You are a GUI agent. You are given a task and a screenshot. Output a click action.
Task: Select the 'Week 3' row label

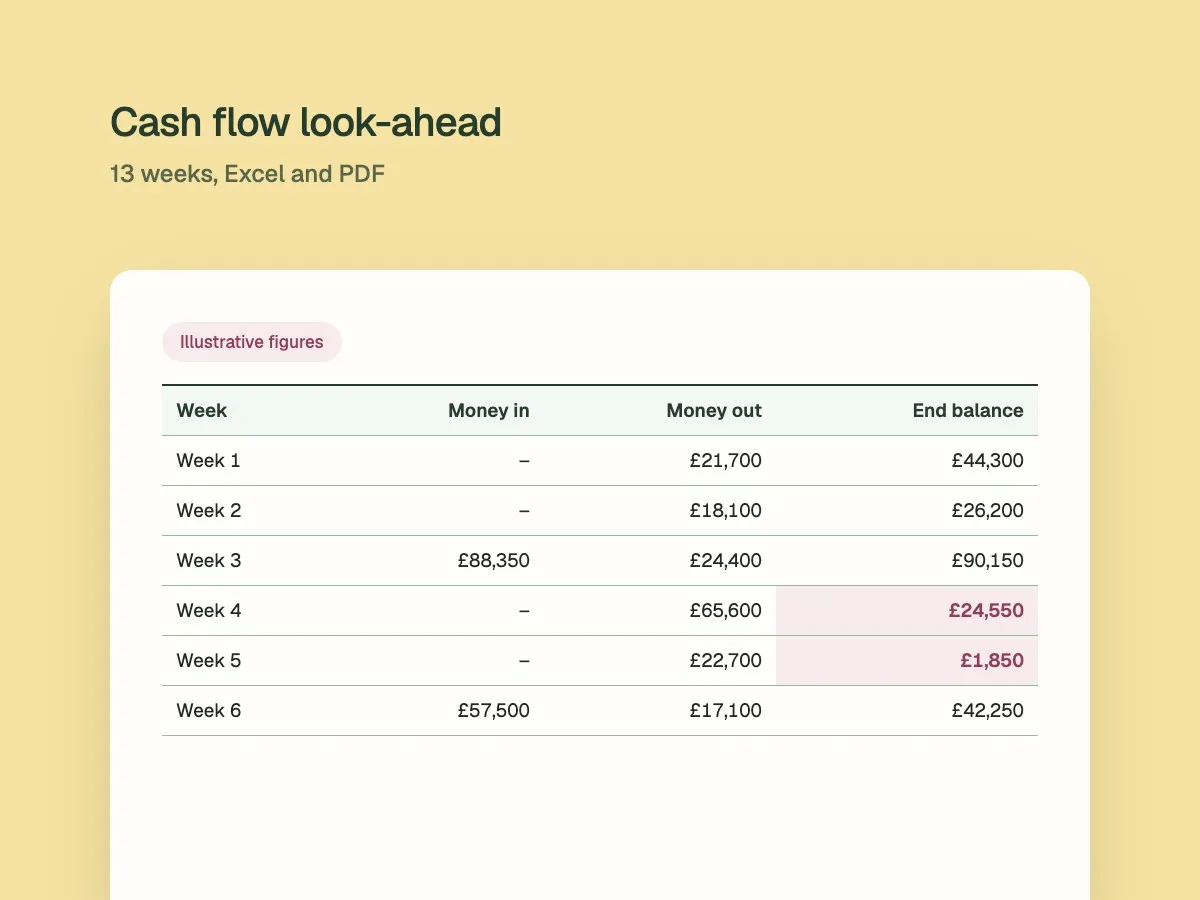[209, 561]
